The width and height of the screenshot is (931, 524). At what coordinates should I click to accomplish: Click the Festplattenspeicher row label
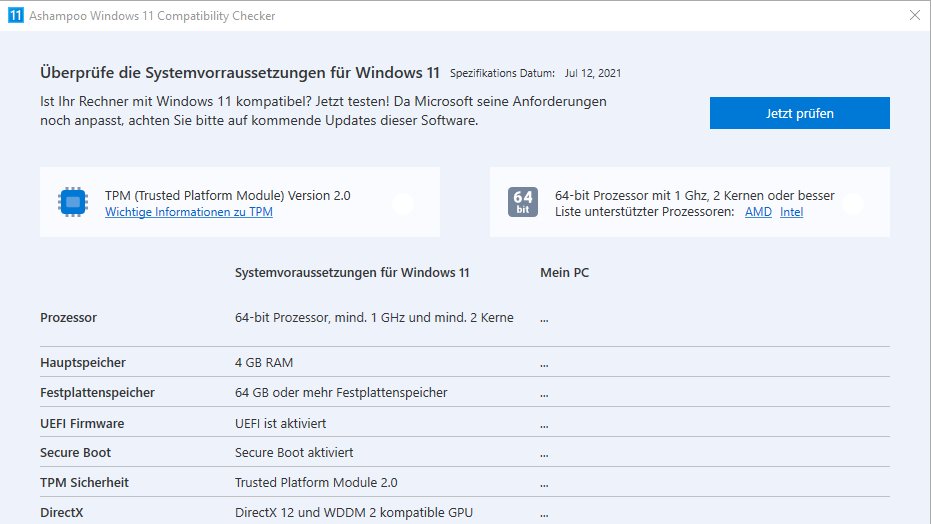pos(97,393)
